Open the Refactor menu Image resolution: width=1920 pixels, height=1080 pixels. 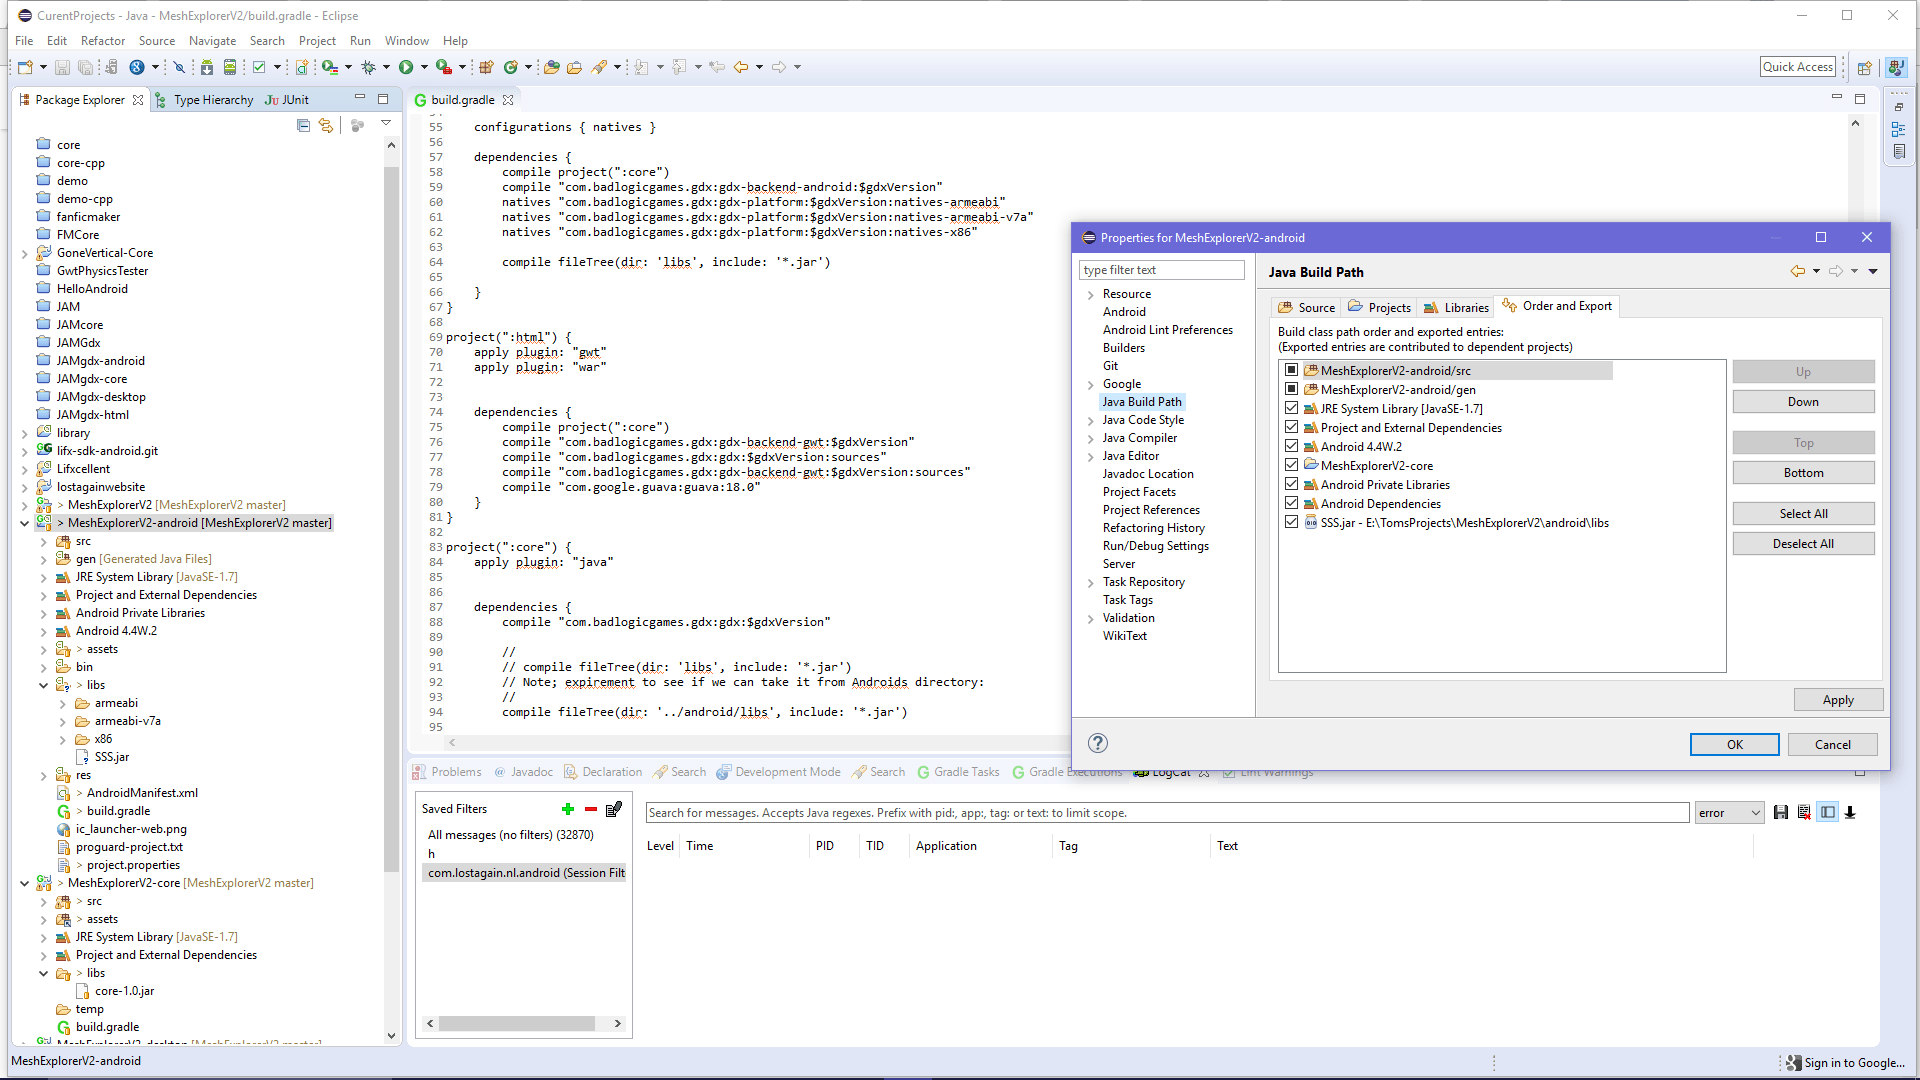(x=103, y=40)
